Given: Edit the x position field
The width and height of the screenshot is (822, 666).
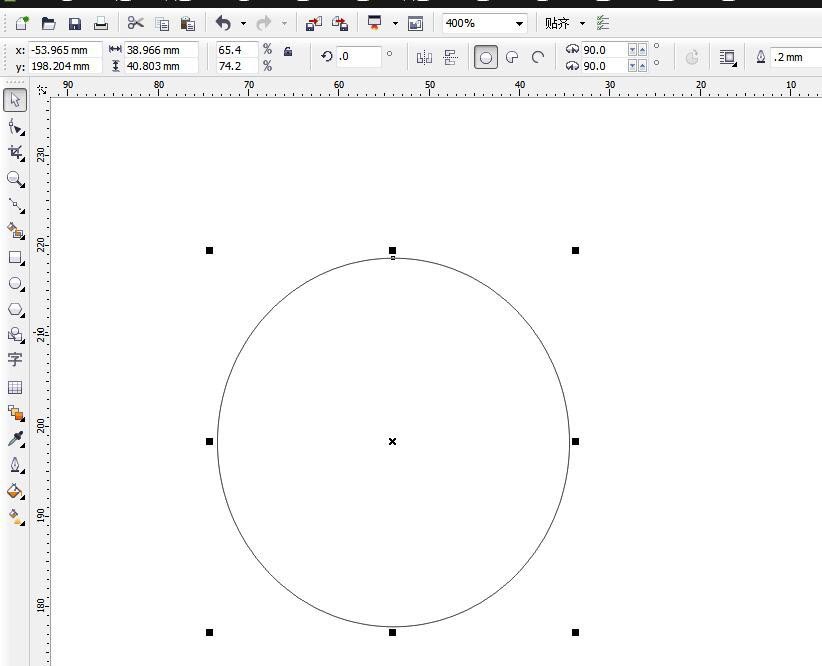Looking at the screenshot, I should 64,50.
